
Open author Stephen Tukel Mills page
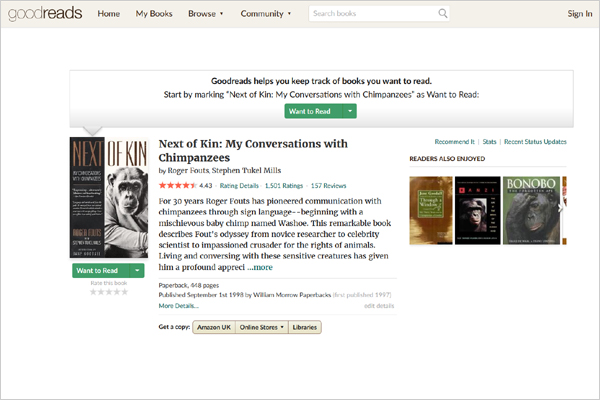[246, 170]
